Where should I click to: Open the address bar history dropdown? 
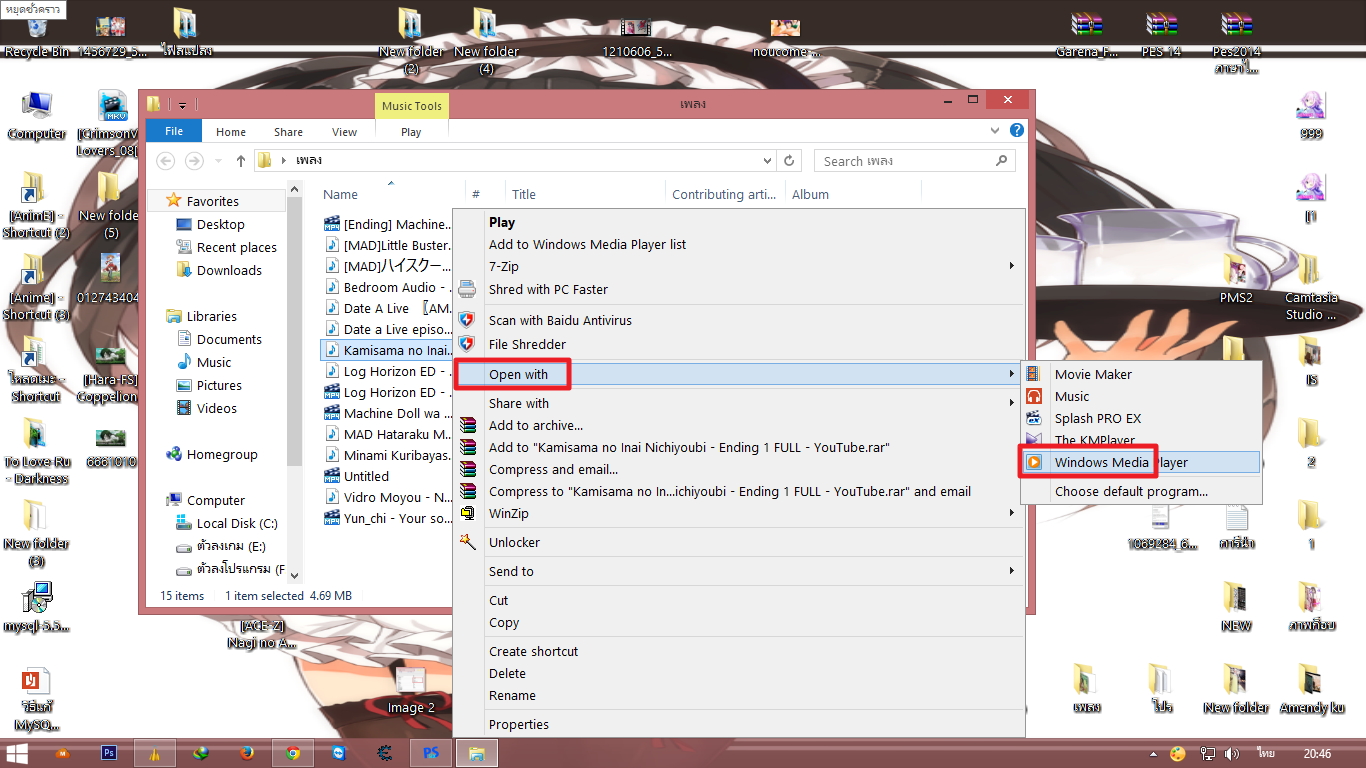pyautogui.click(x=767, y=161)
